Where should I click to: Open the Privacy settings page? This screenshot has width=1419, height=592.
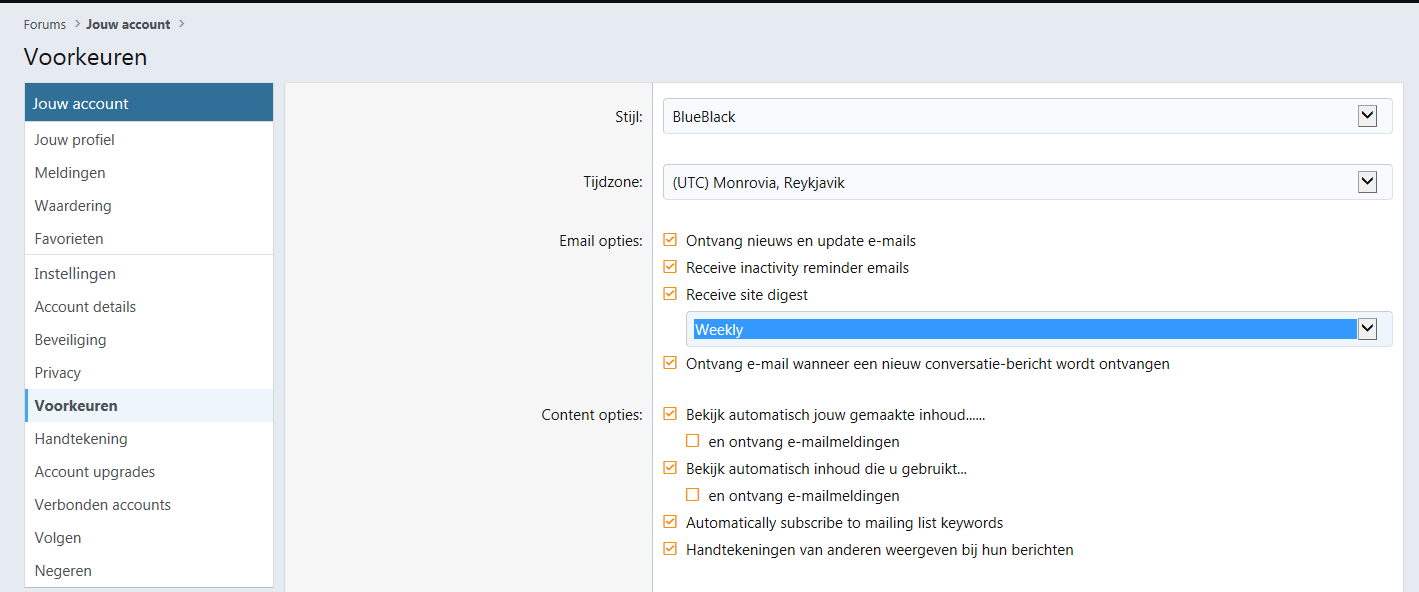58,373
